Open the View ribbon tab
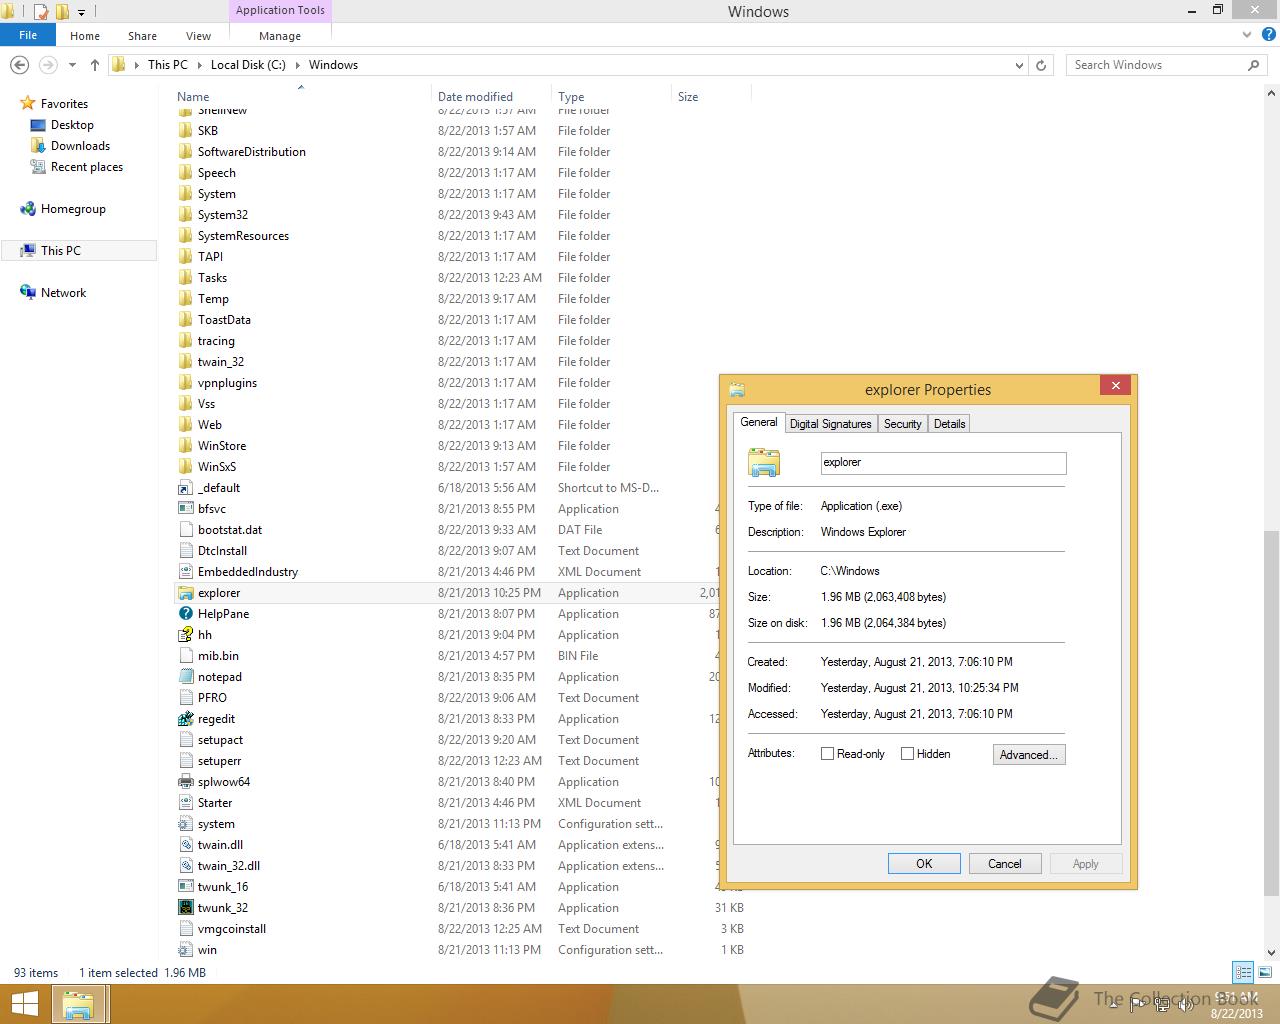The width and height of the screenshot is (1280, 1024). (x=198, y=36)
